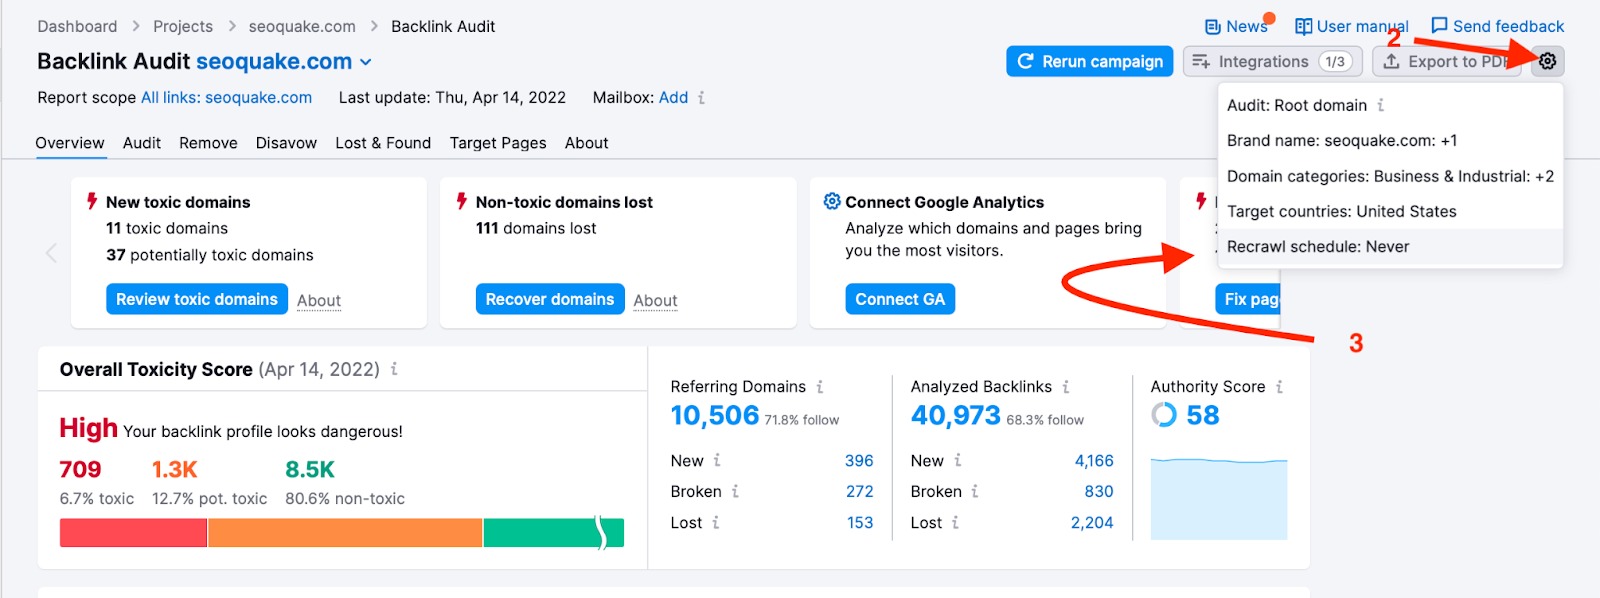Click the Connect GA button
The image size is (1600, 598).
tap(900, 299)
